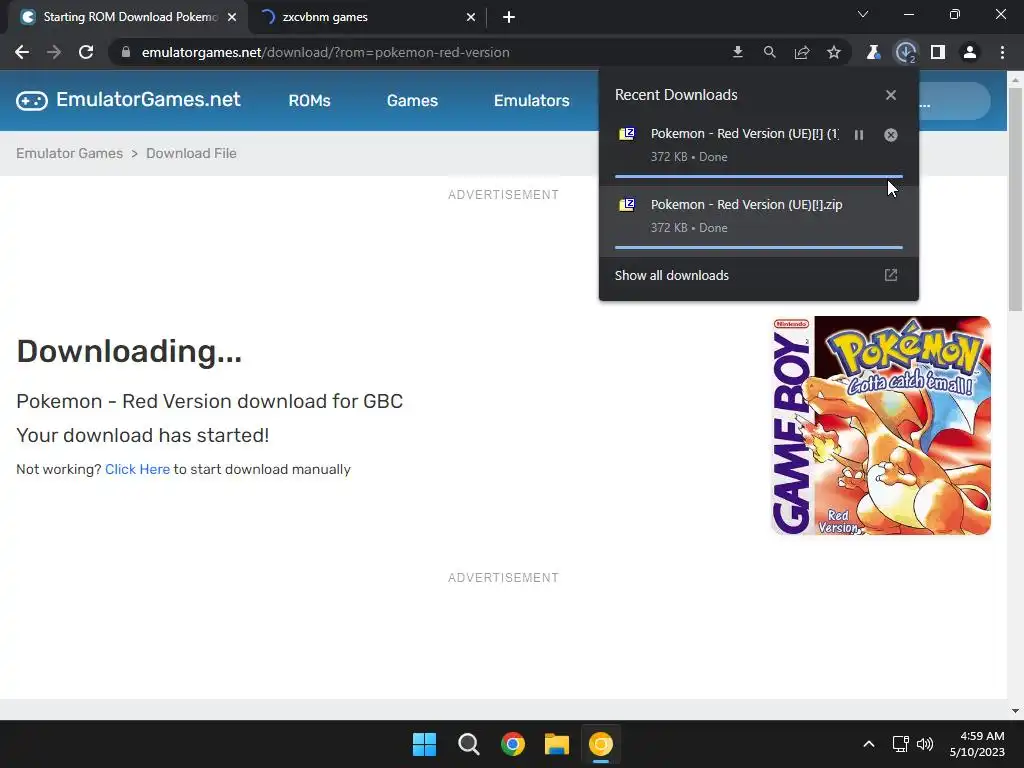Open the side panel icon
This screenshot has width=1024, height=768.
938,52
